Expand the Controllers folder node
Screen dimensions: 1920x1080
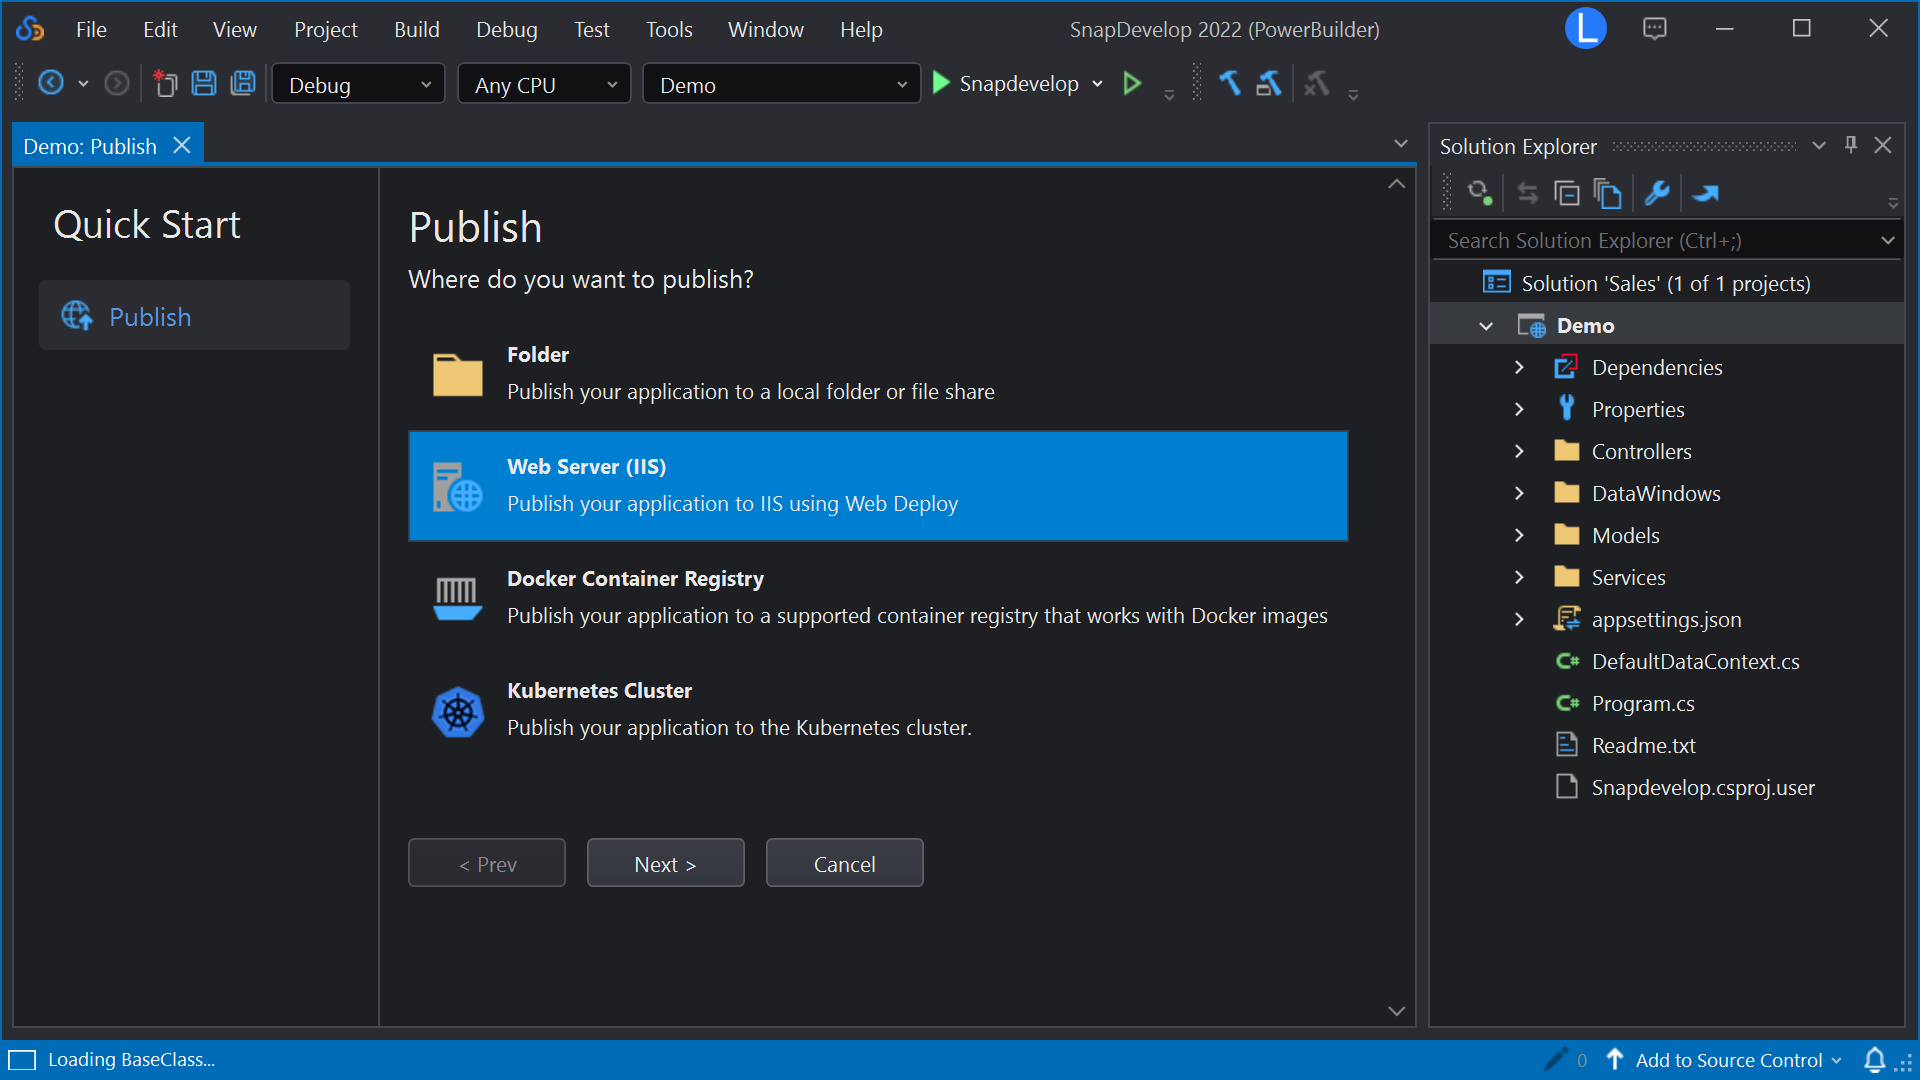pyautogui.click(x=1519, y=452)
